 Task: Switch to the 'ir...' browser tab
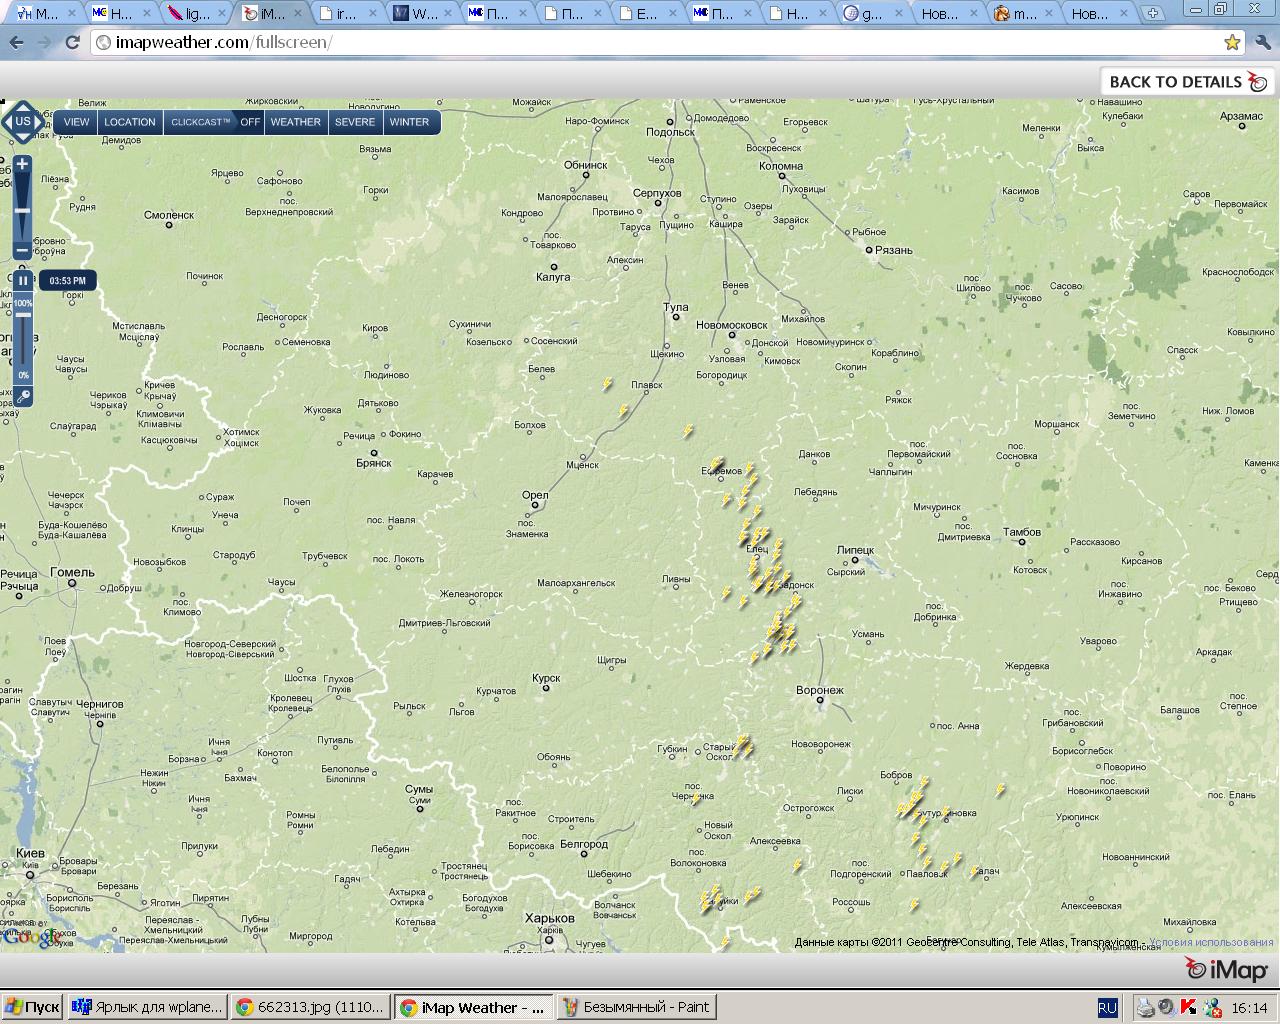(347, 14)
